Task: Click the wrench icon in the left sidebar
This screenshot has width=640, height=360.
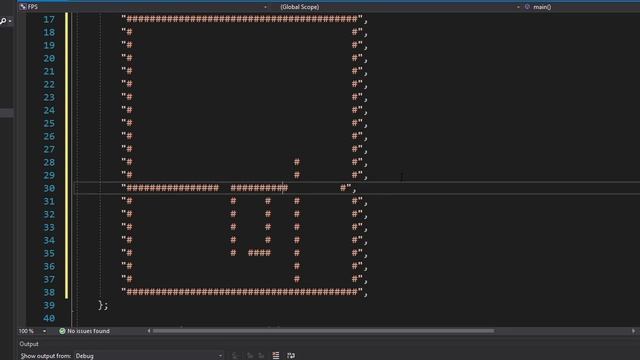Action: 3,20
